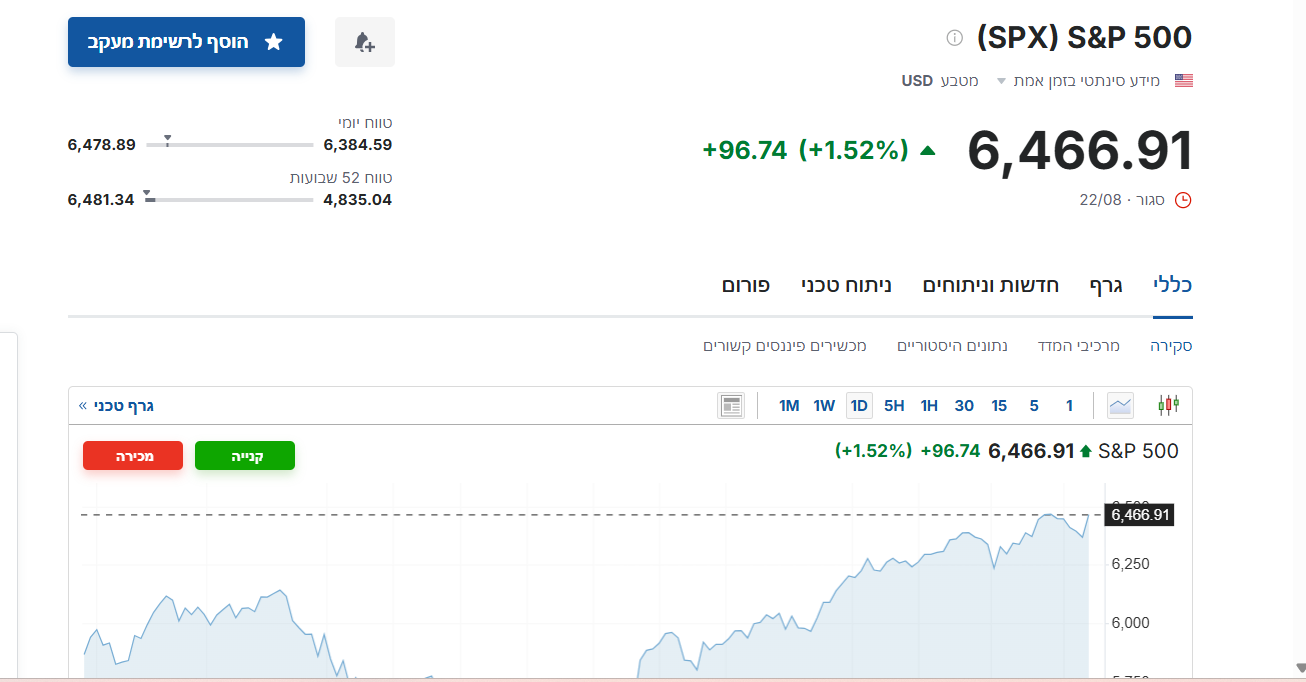Click the create alert bell icon
The height and width of the screenshot is (682, 1306).
pyautogui.click(x=365, y=42)
